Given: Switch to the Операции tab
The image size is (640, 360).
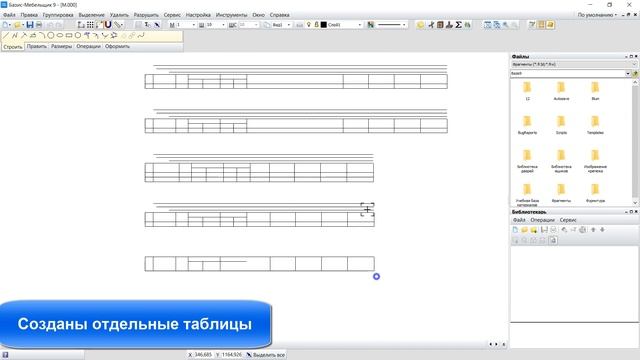Looking at the screenshot, I should tap(88, 47).
